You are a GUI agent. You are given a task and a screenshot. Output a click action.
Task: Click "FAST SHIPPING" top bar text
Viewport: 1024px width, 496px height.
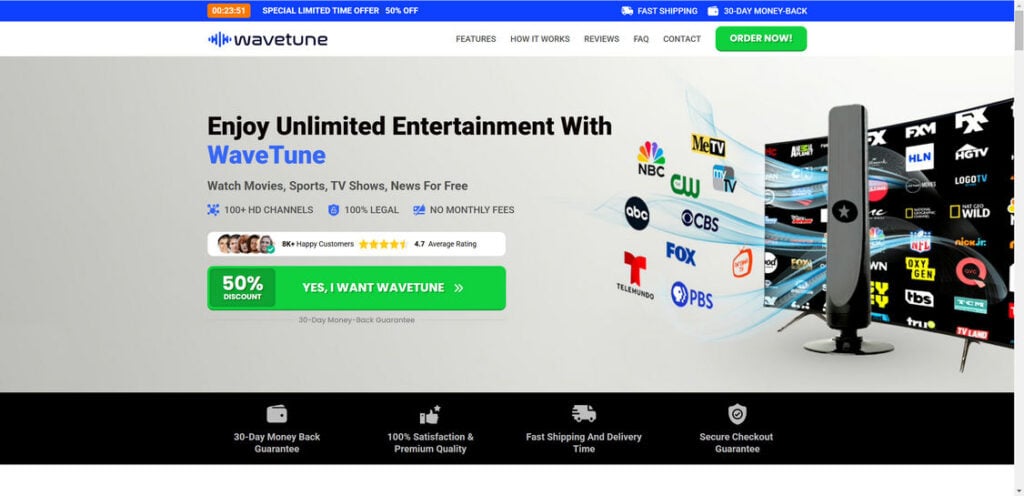click(x=667, y=10)
